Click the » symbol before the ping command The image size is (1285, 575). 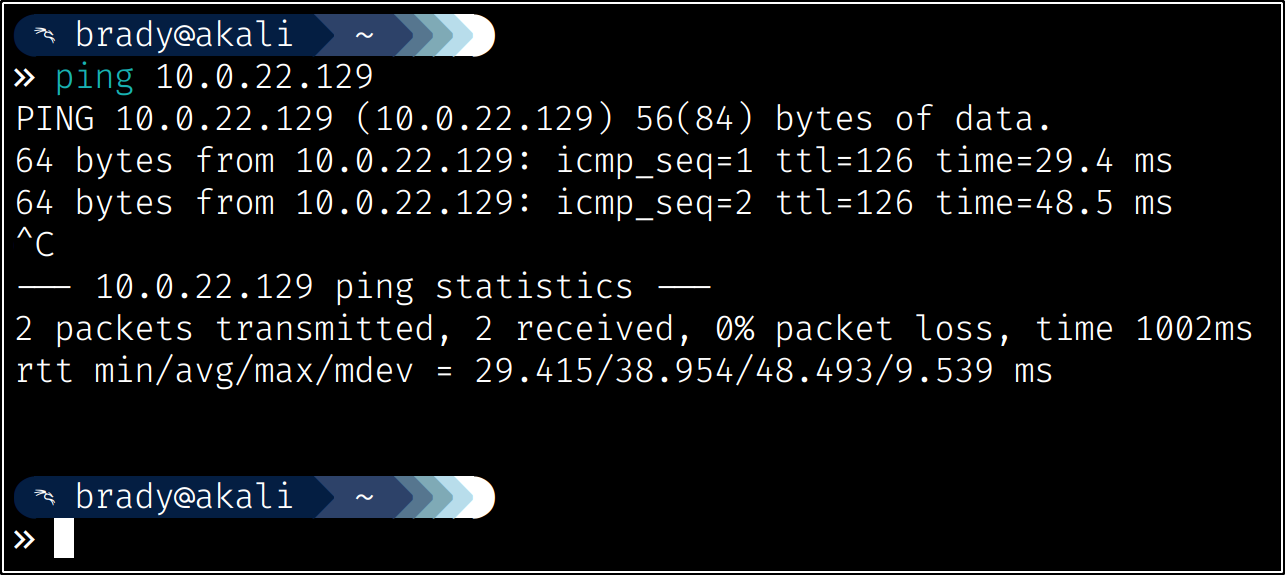click(x=25, y=77)
